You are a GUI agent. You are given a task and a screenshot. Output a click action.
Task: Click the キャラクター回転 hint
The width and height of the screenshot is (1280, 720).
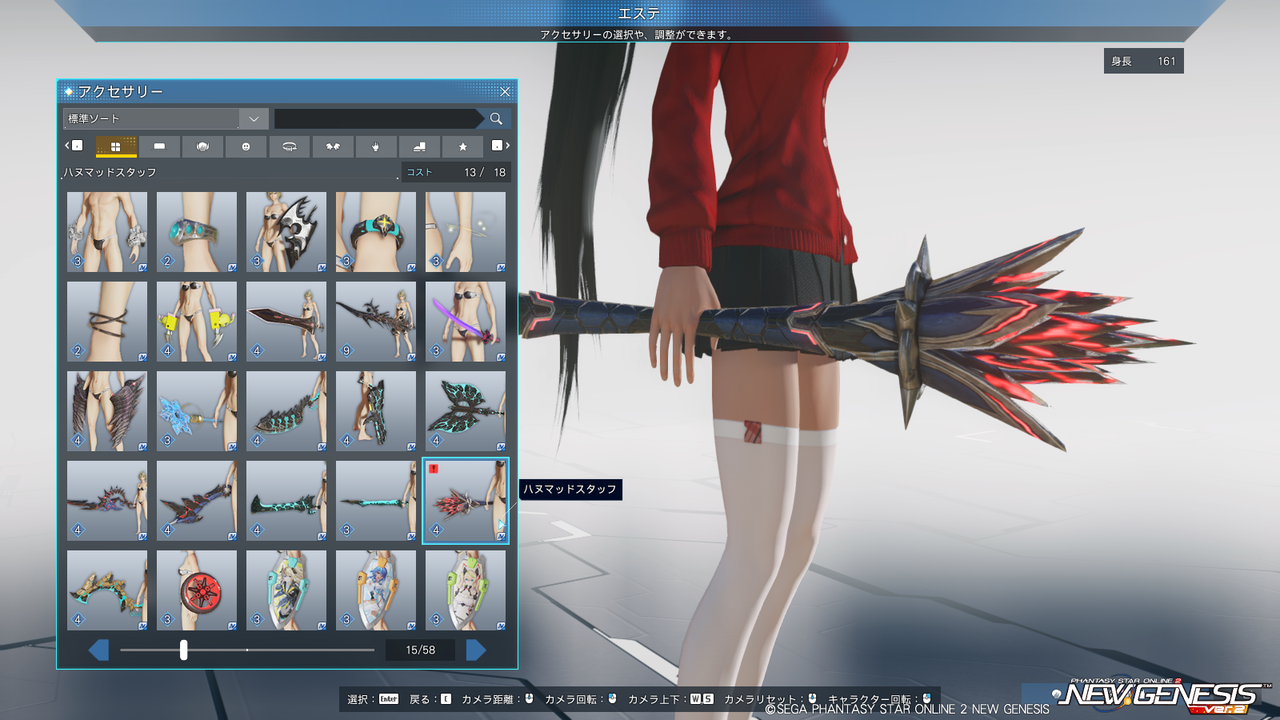pyautogui.click(x=880, y=699)
